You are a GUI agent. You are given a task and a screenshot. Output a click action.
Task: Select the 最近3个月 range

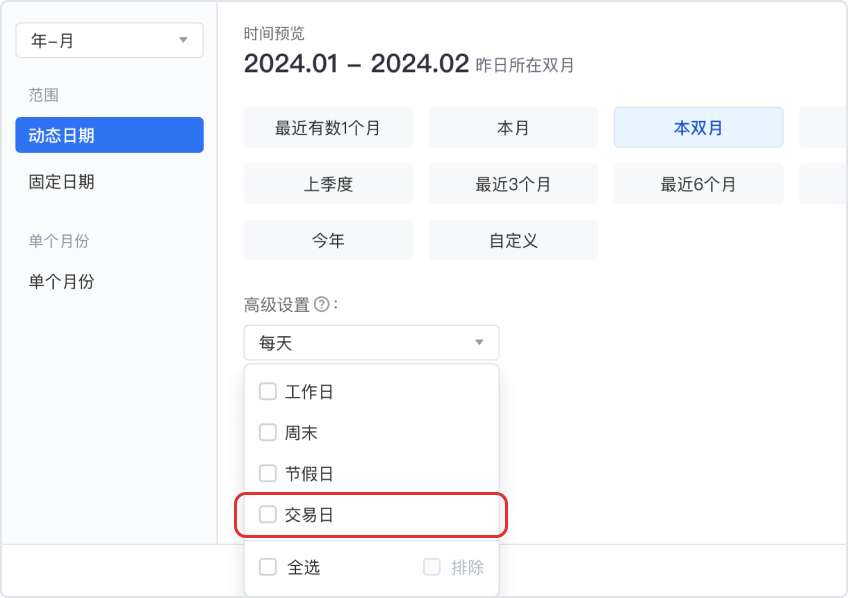tap(513, 184)
